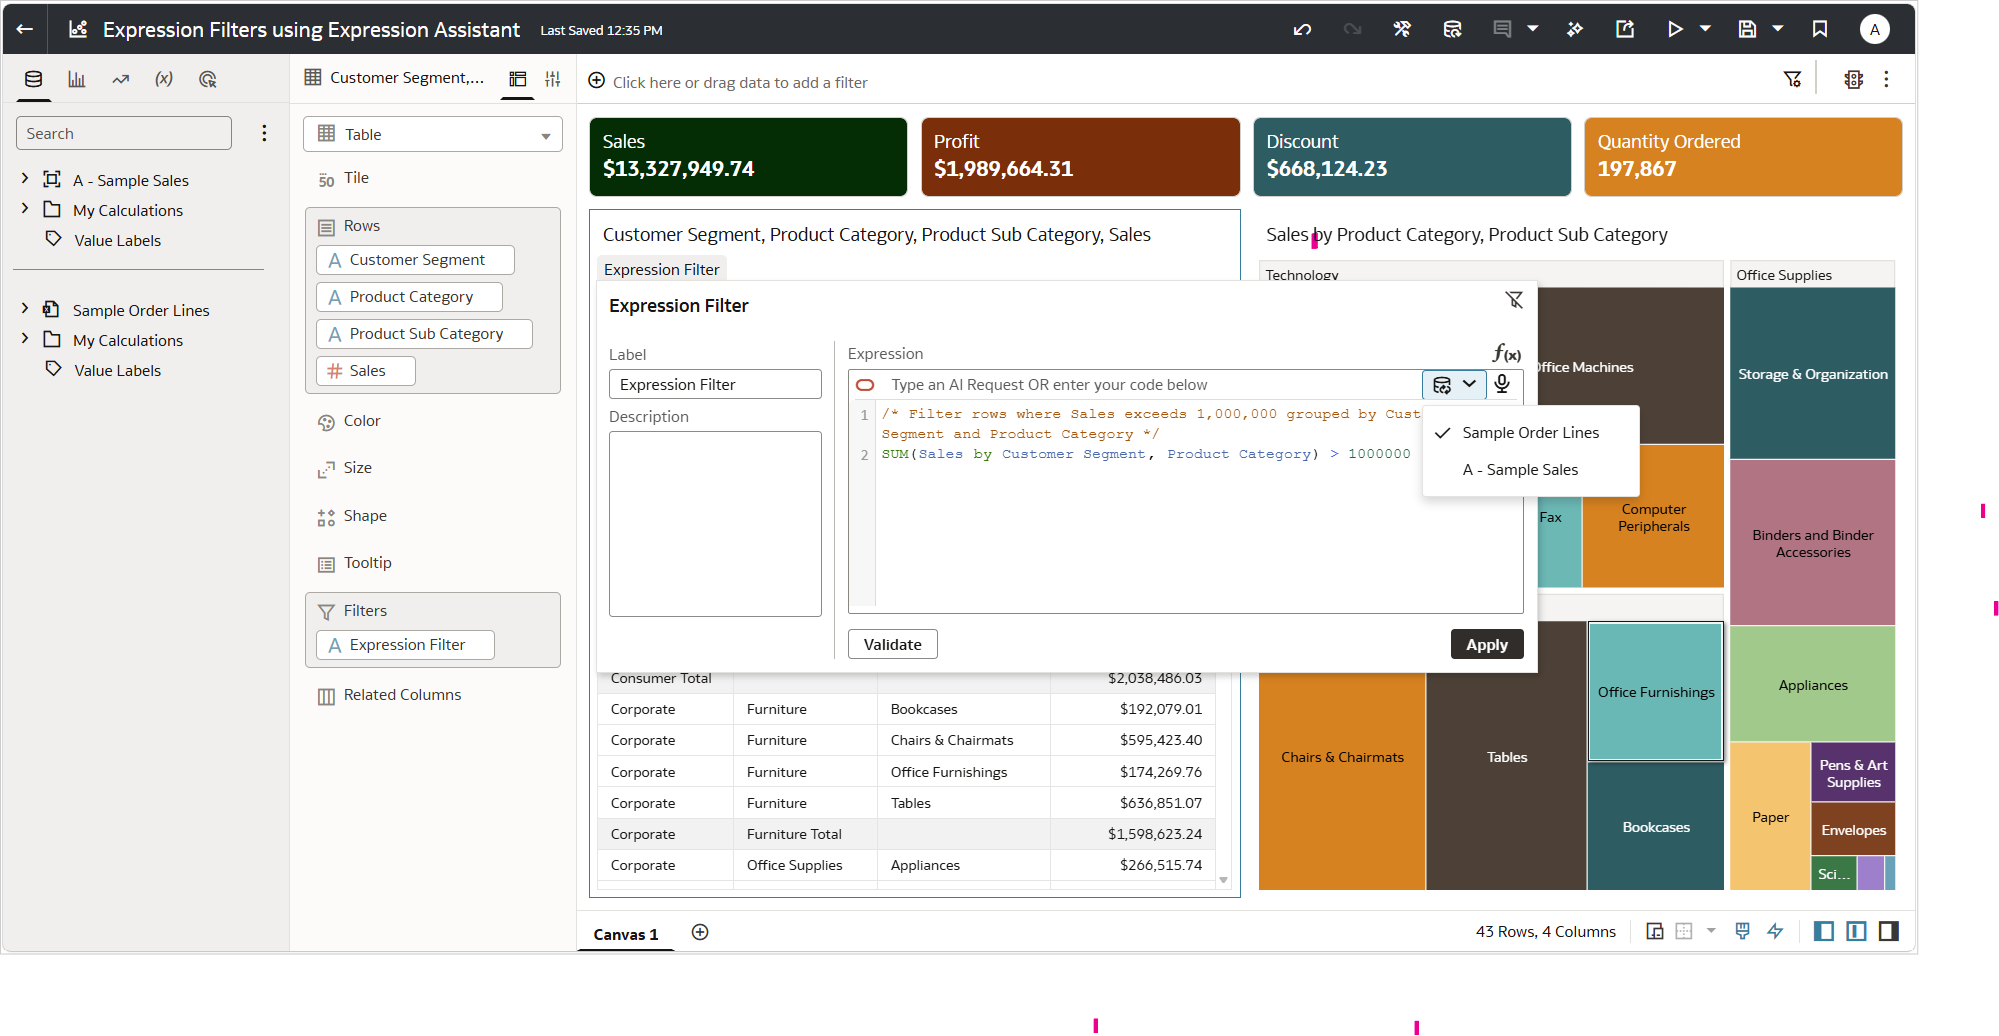Open the dataset selector dropdown arrow
This screenshot has width=1999, height=1036.
tap(1469, 384)
